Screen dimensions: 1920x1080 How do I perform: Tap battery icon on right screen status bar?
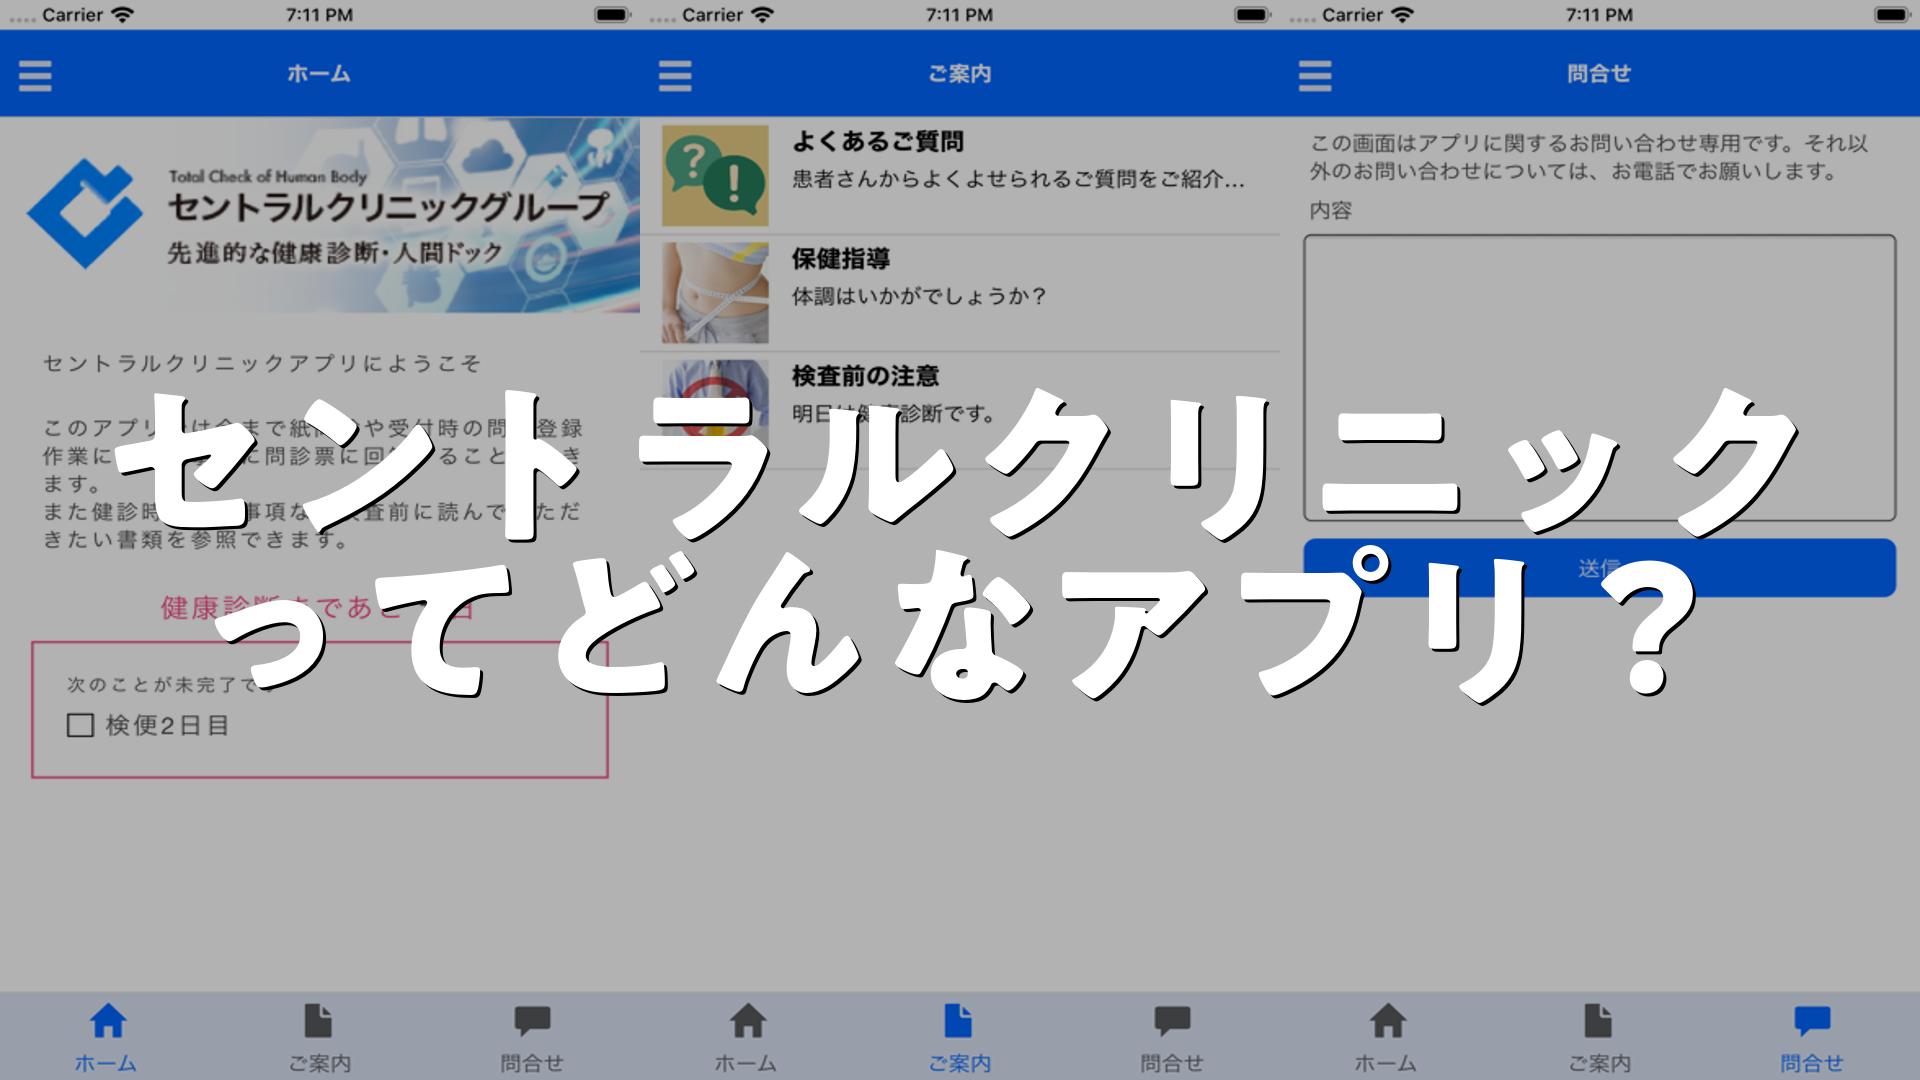1891,15
